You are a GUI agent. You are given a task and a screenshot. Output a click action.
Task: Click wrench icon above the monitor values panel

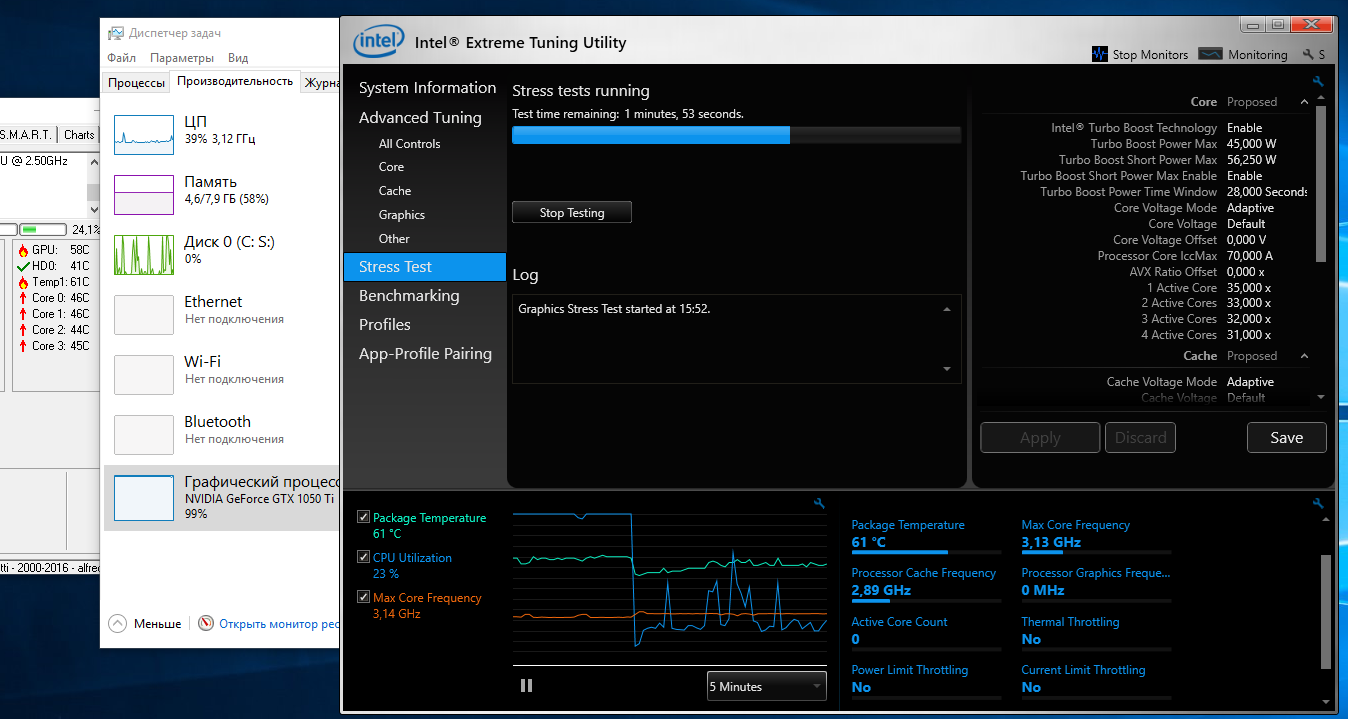point(1318,503)
